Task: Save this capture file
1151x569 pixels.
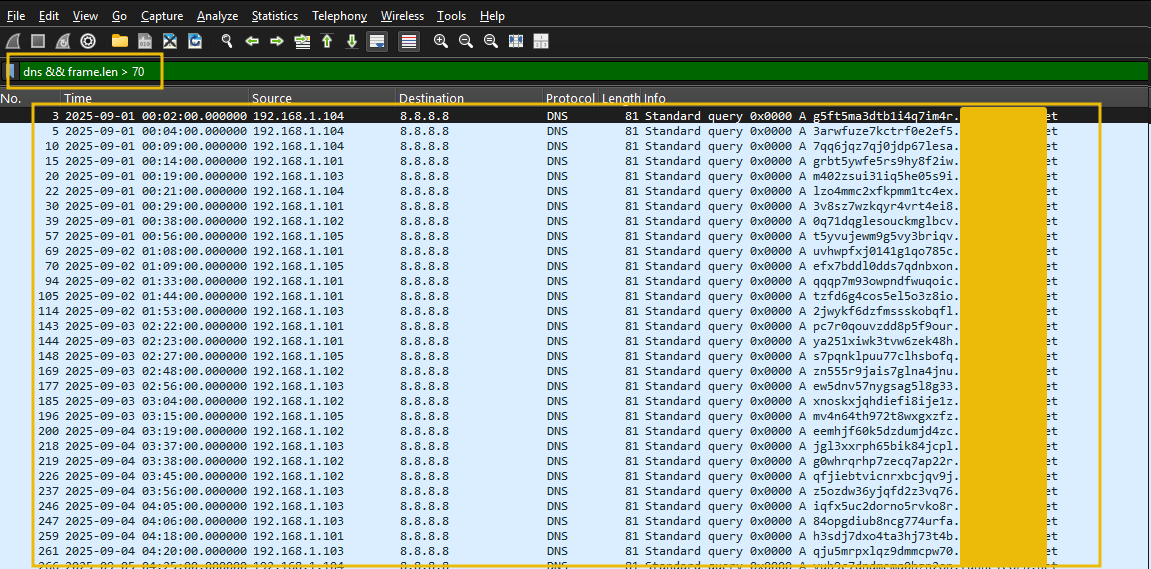Action: click(x=145, y=41)
